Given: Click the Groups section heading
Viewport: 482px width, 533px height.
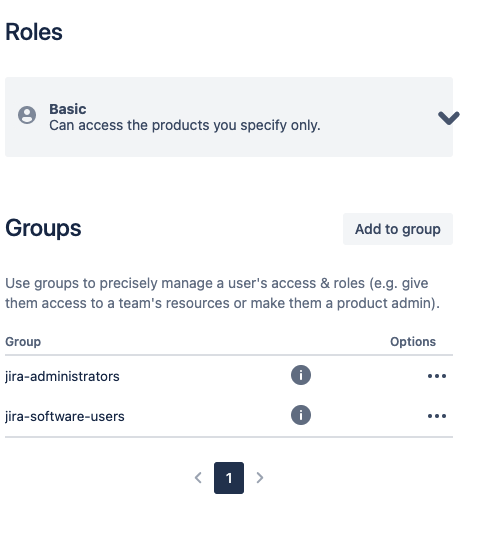Looking at the screenshot, I should tap(43, 228).
